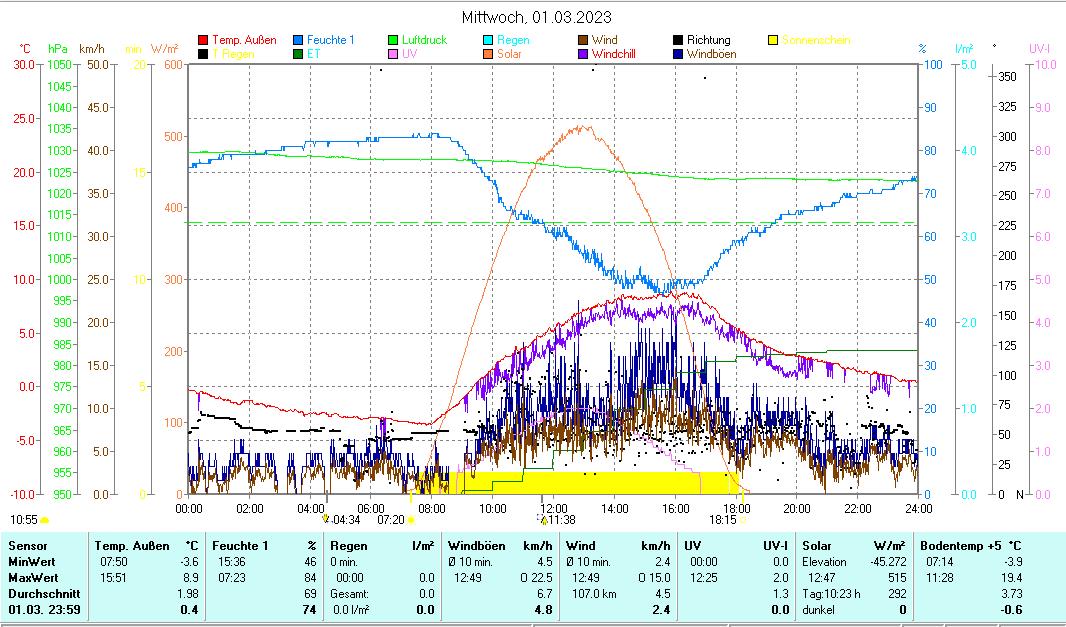
Task: Click the hPa axis unit label
Action: click(x=58, y=49)
